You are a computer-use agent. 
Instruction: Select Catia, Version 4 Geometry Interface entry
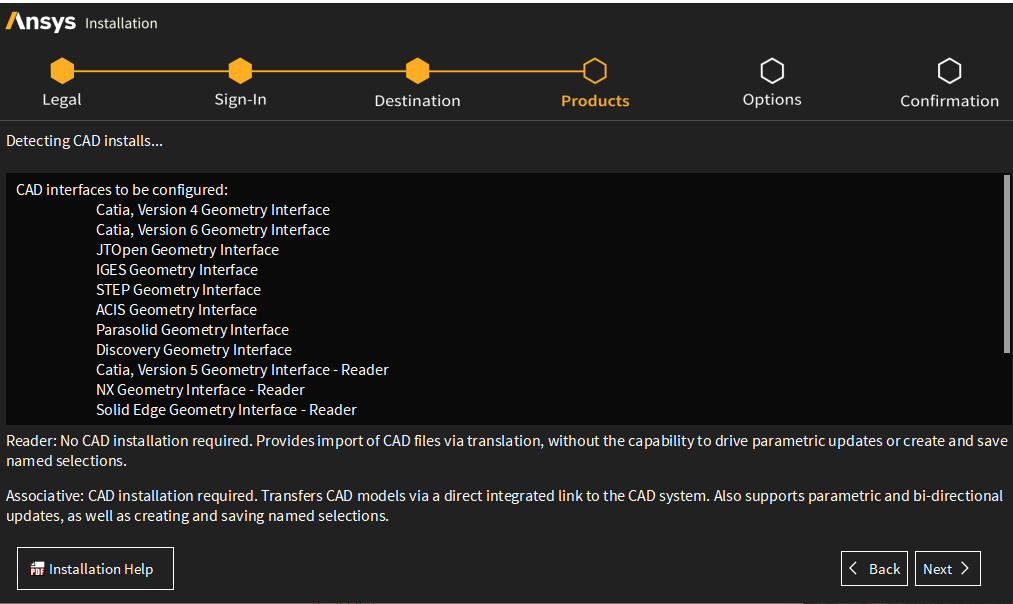point(212,210)
